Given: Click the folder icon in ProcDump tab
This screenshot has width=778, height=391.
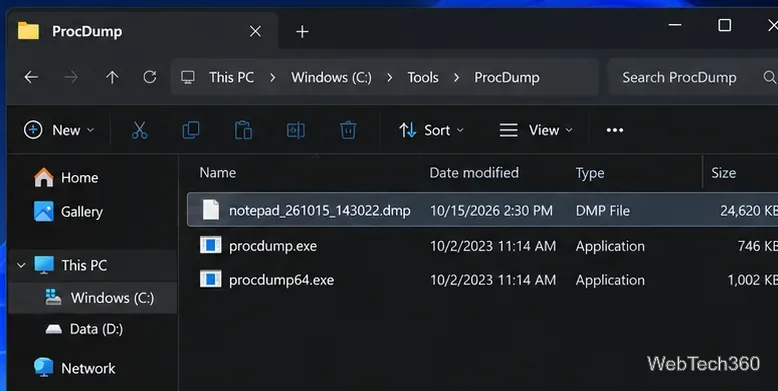Looking at the screenshot, I should [x=28, y=31].
